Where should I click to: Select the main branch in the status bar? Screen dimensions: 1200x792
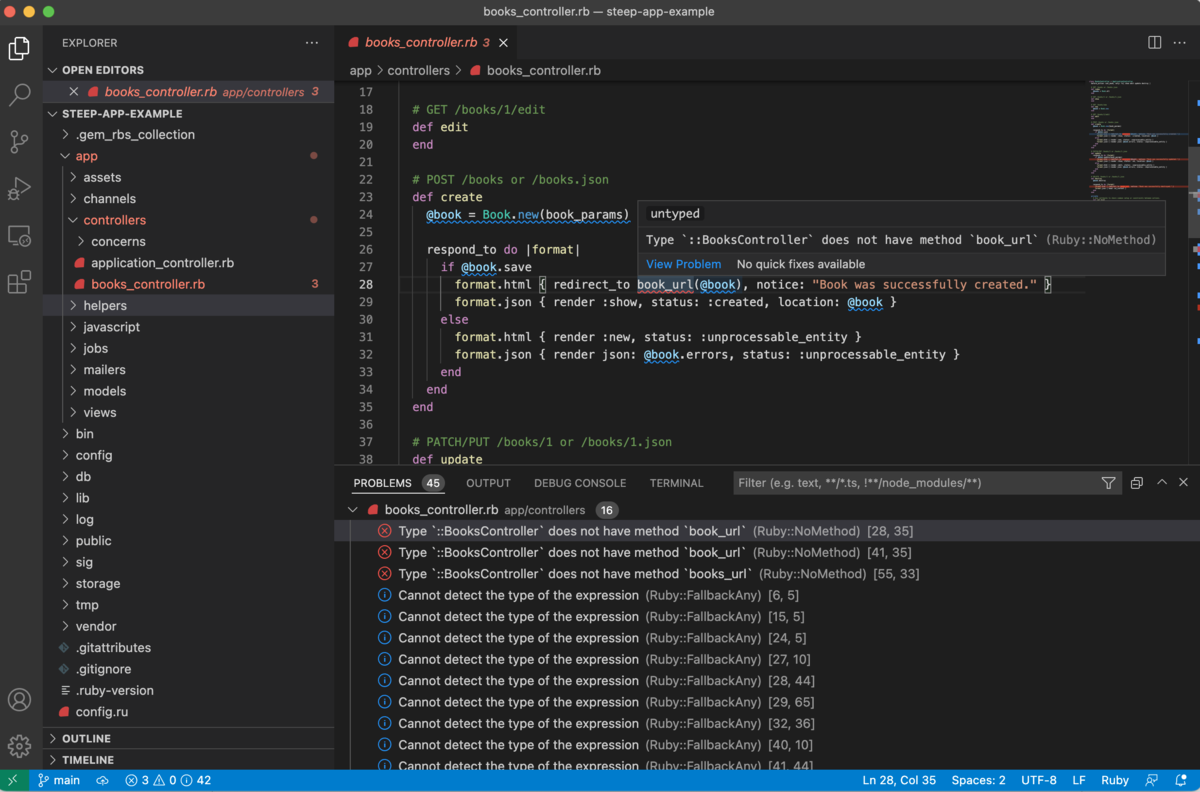coord(59,780)
